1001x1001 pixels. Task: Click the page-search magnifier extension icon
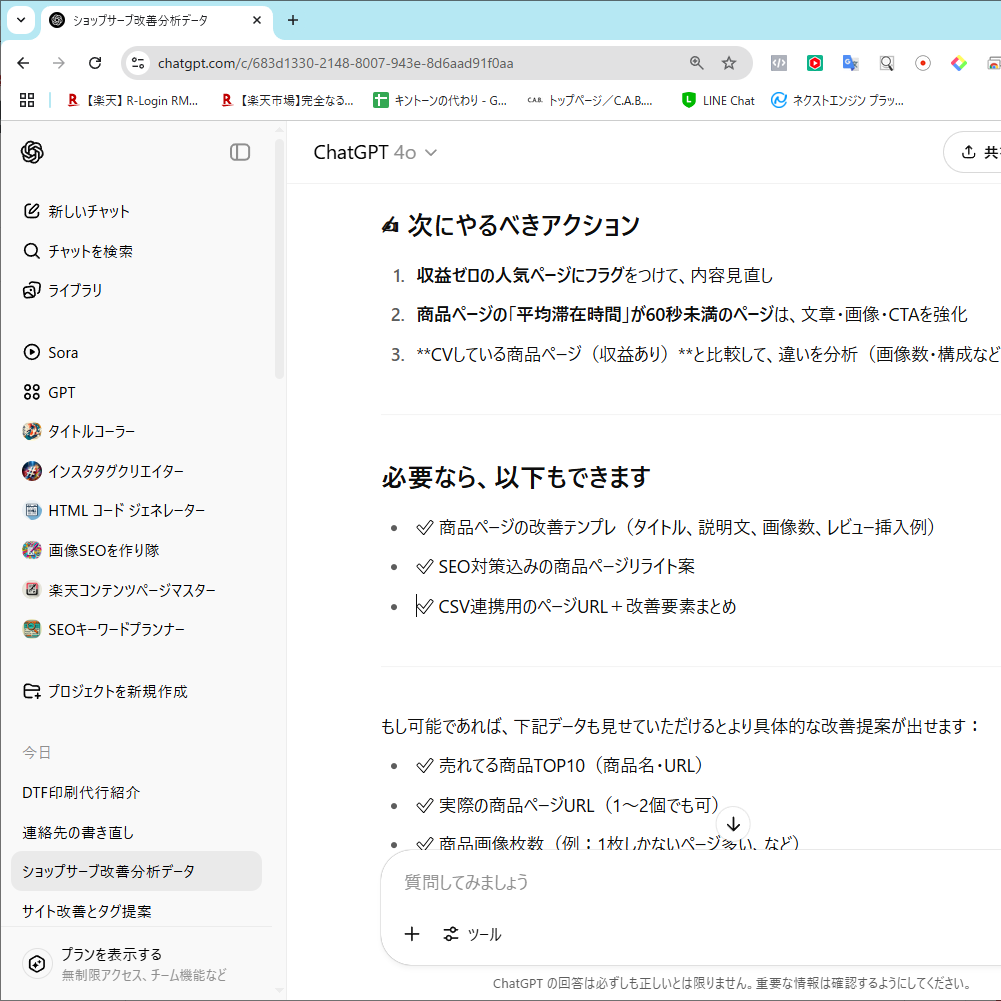pyautogui.click(x=887, y=63)
